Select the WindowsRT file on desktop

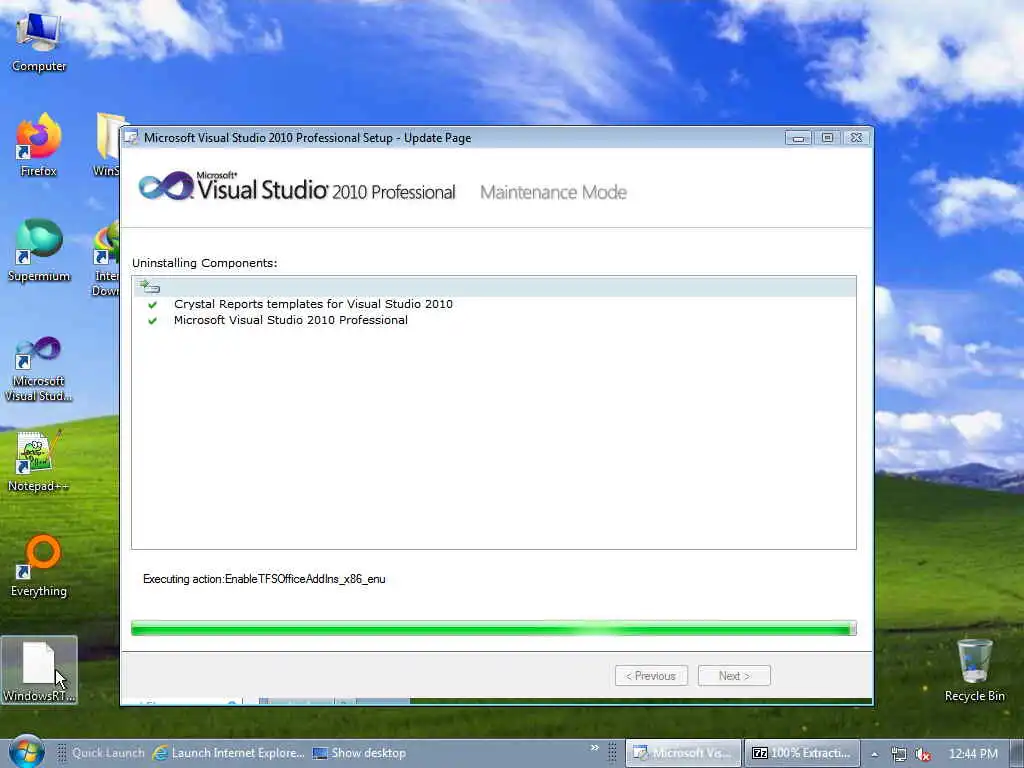[39, 671]
